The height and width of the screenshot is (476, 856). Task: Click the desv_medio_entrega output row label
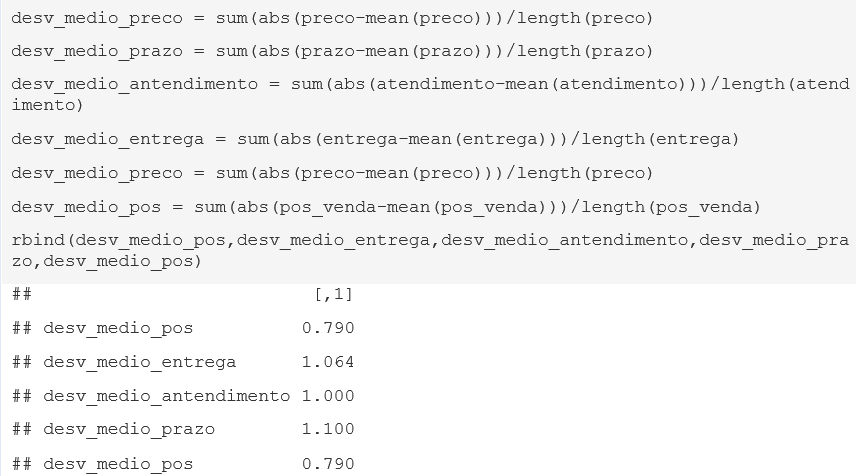tap(140, 362)
